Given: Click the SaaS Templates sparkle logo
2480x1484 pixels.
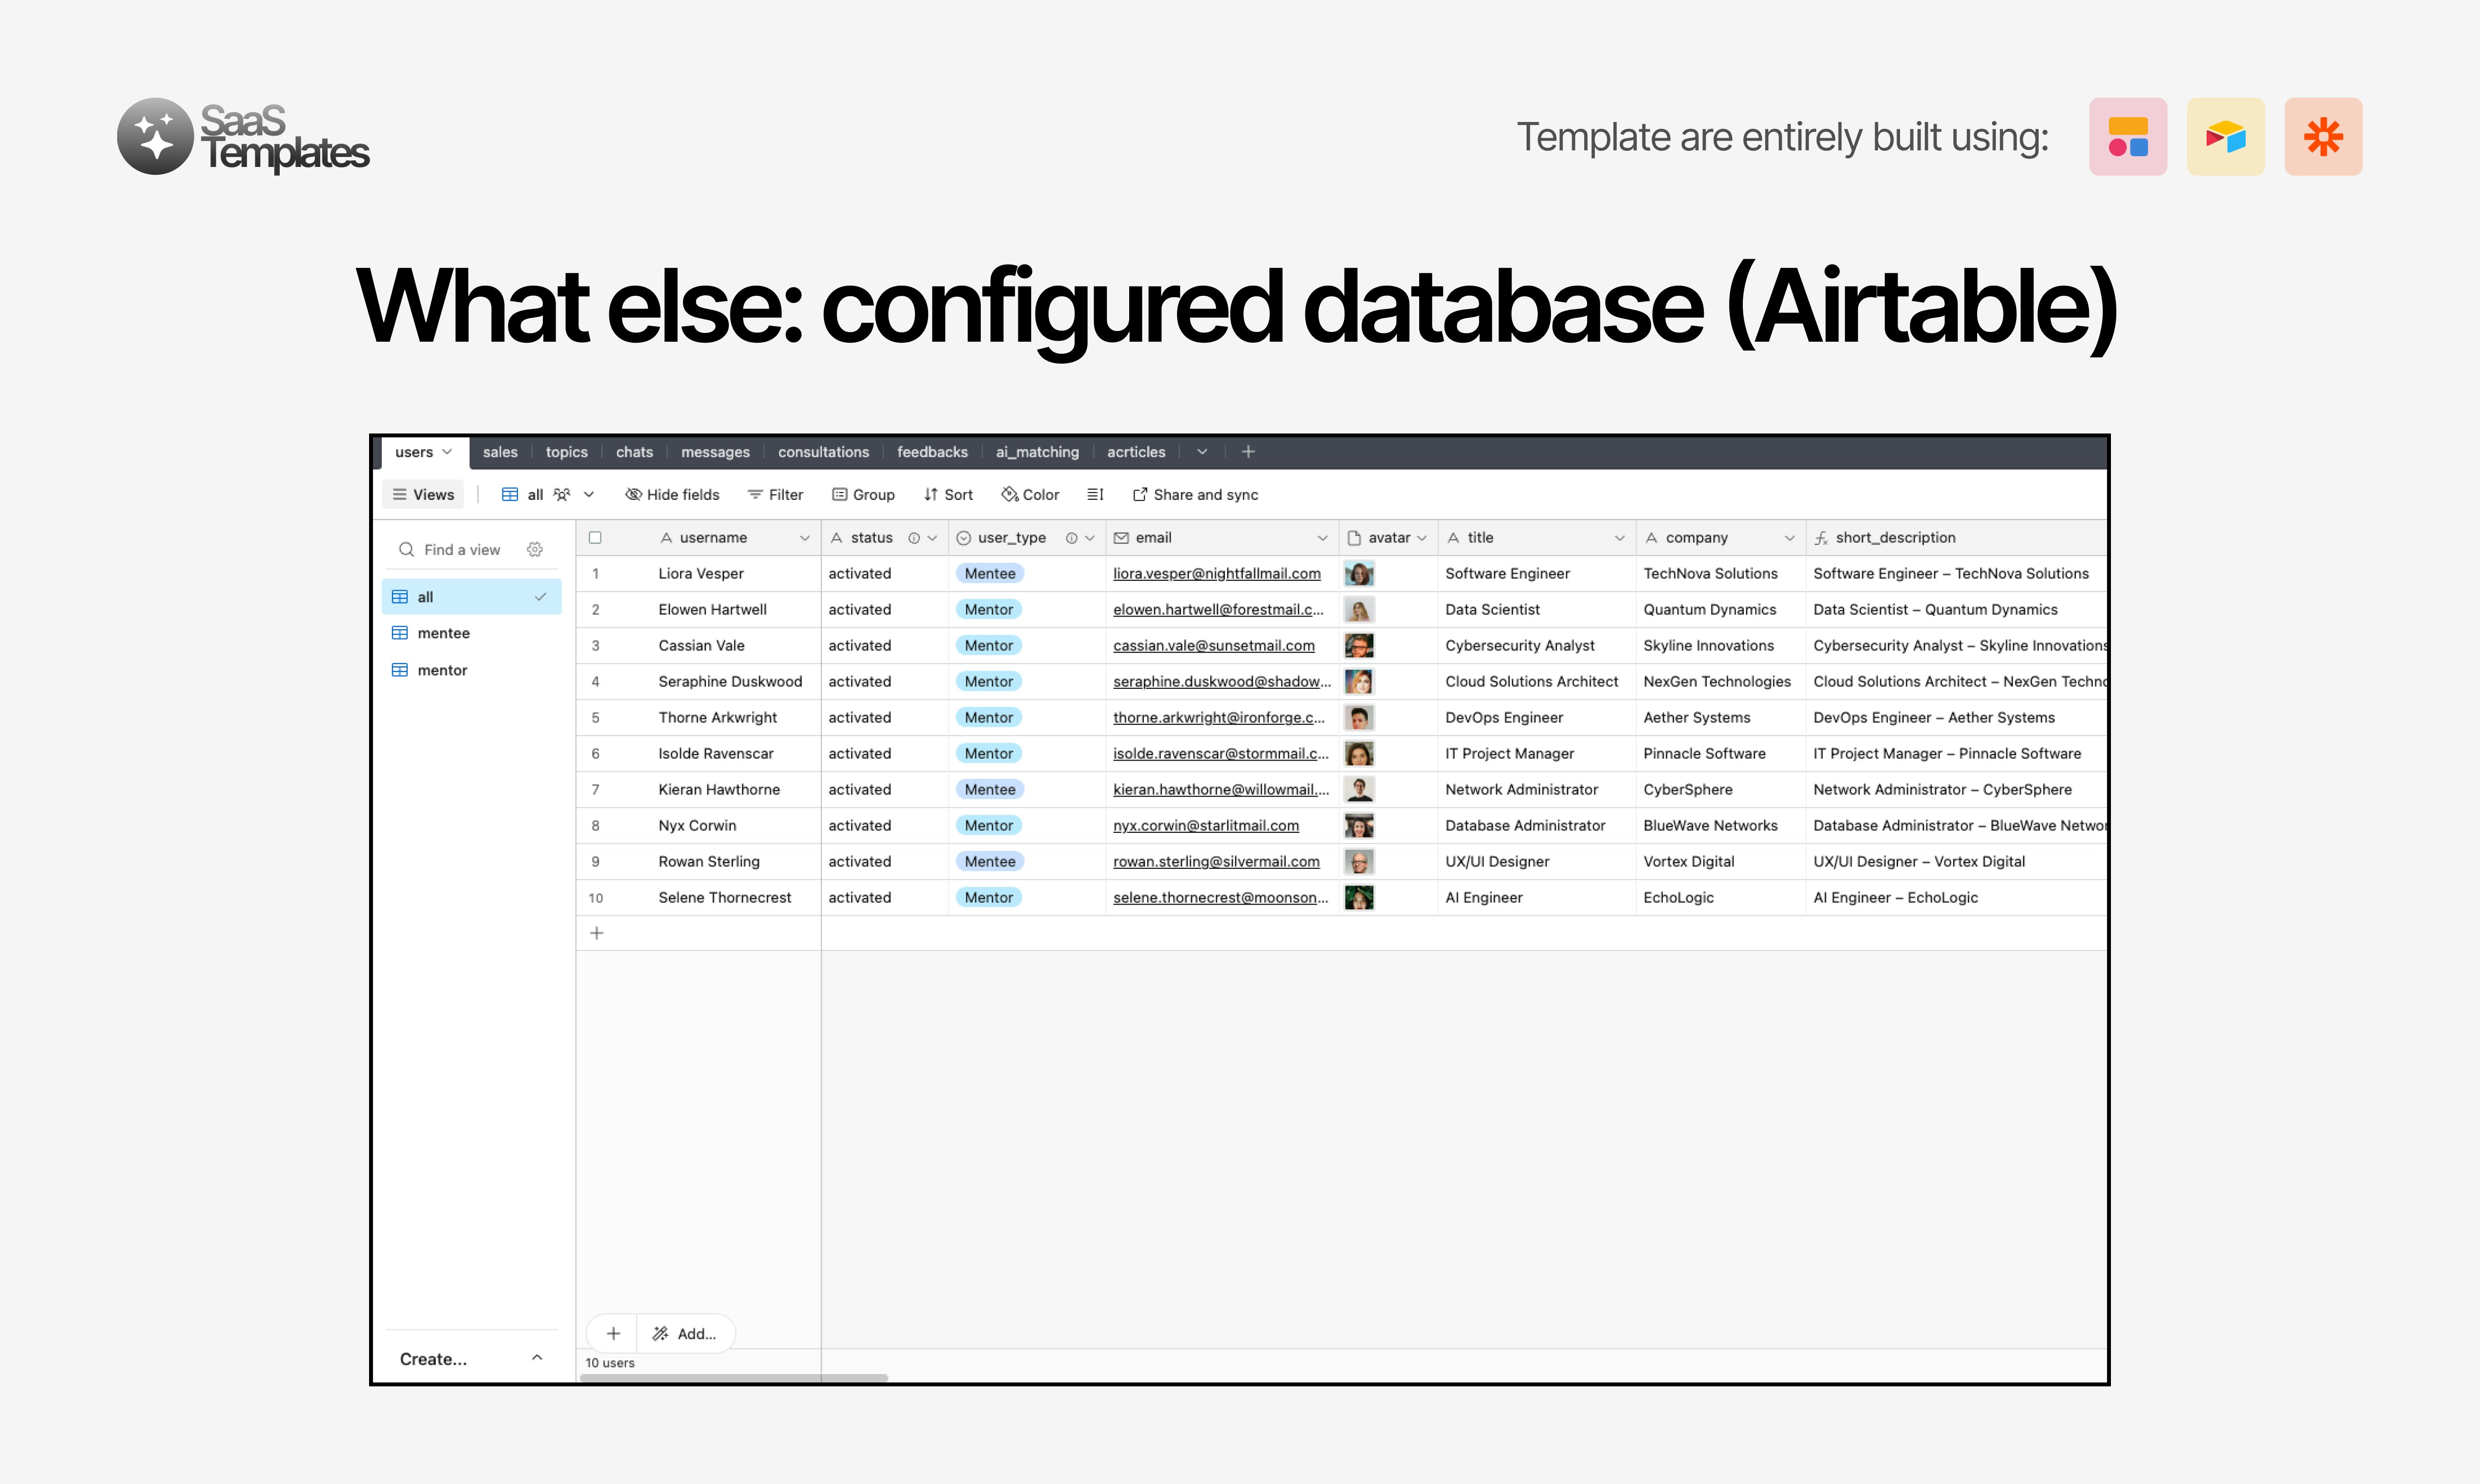Looking at the screenshot, I should tap(155, 137).
